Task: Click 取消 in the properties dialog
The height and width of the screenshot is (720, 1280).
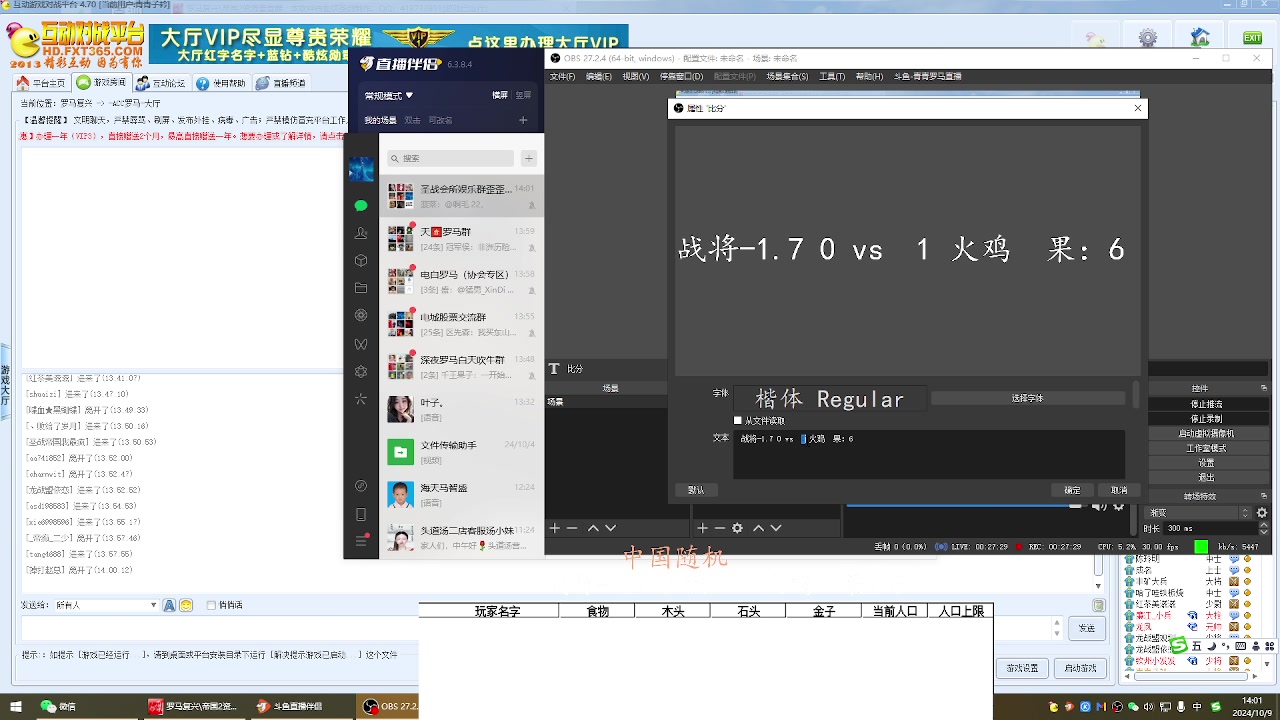Action: (1119, 490)
